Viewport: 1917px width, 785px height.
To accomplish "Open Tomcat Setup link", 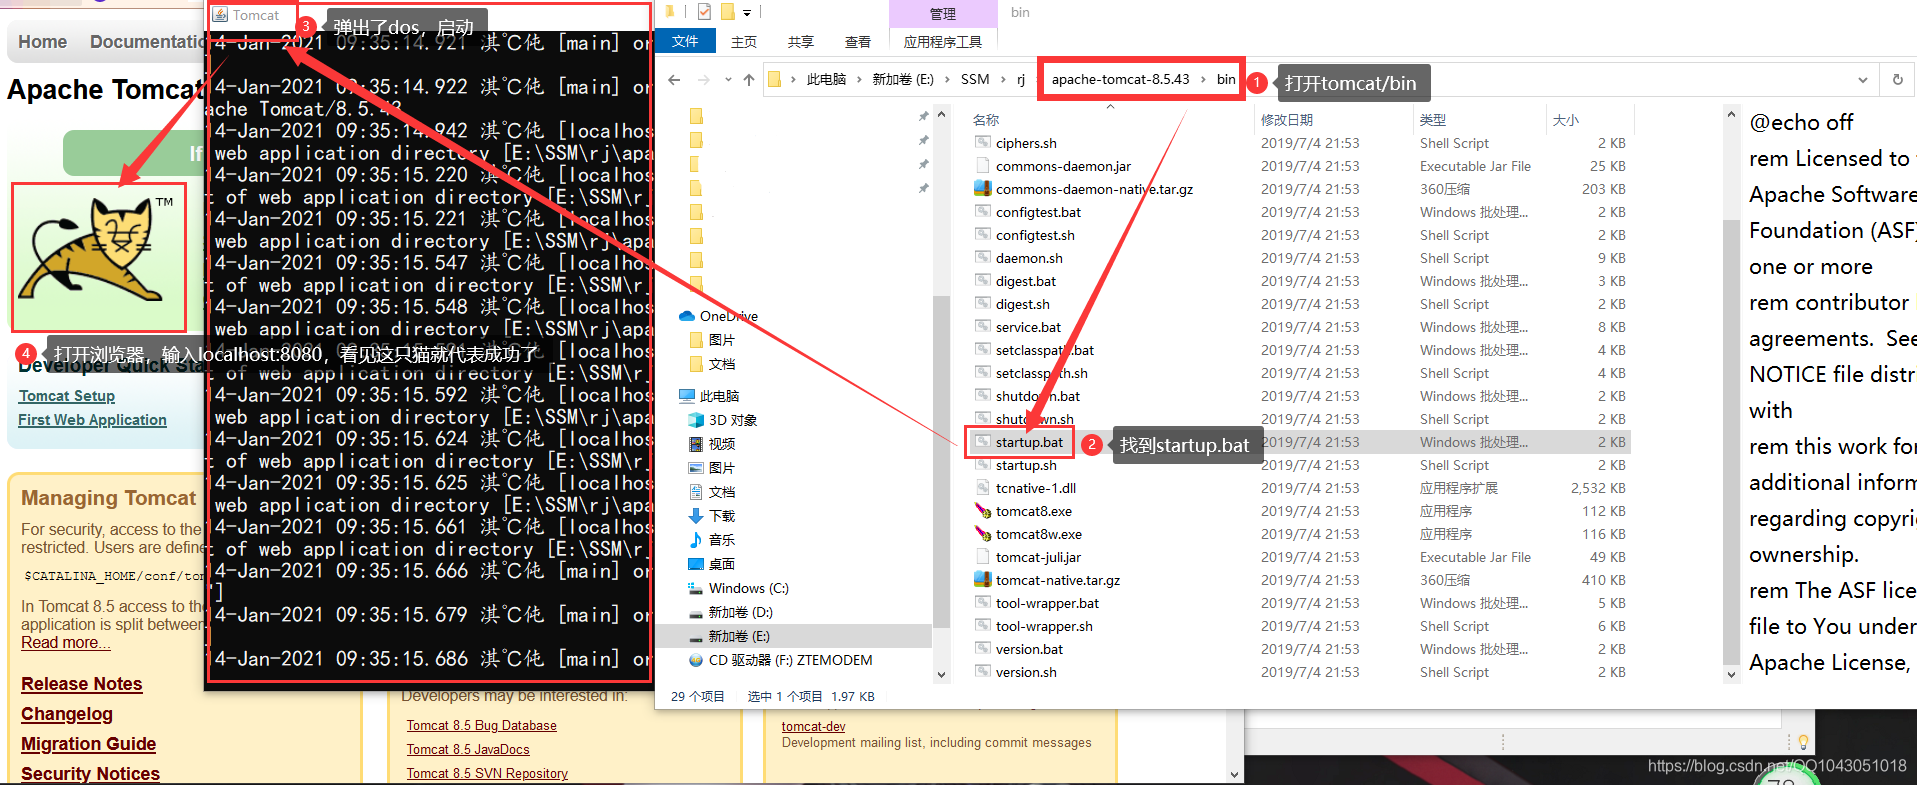I will (x=67, y=396).
